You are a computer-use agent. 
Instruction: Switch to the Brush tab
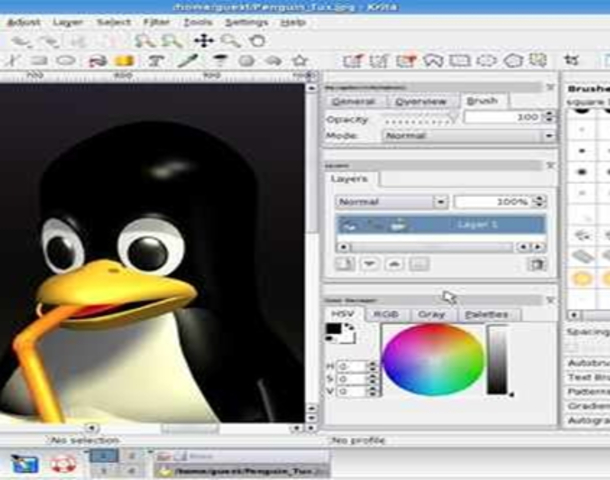482,101
